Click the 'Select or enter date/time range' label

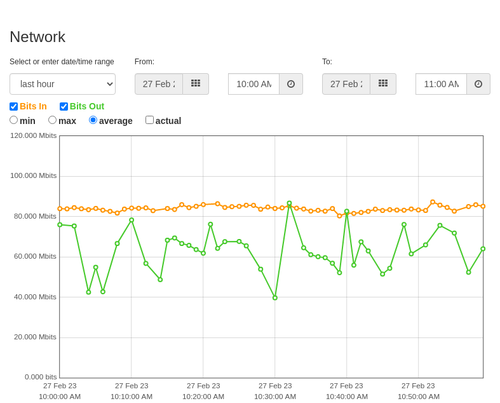(62, 62)
